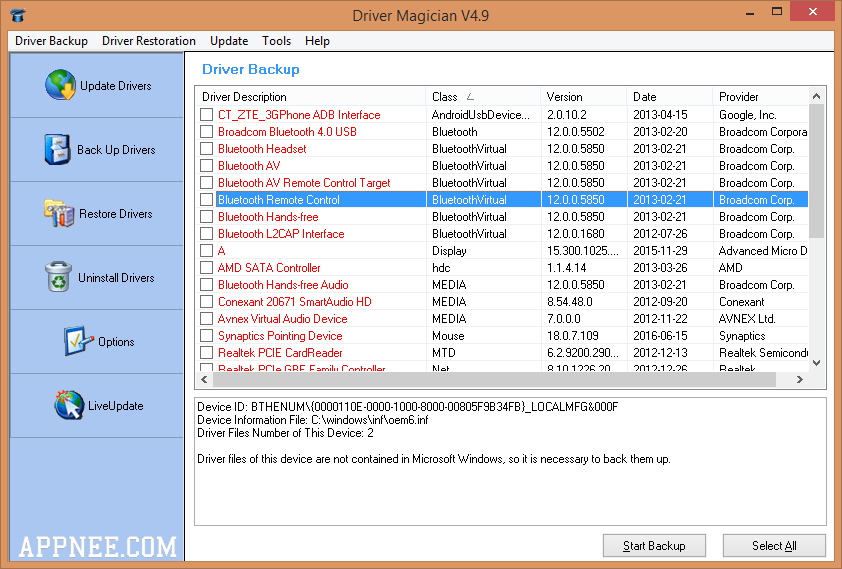Sort list by Version column header
The image size is (842, 569).
pos(583,97)
